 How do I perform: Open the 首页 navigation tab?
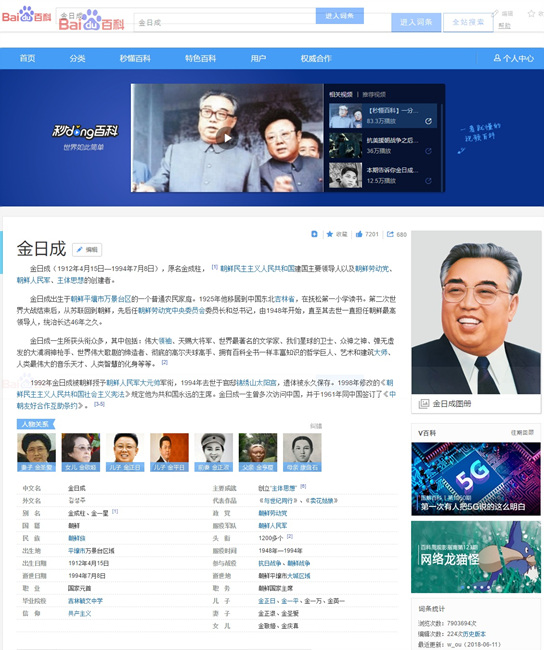[27, 58]
